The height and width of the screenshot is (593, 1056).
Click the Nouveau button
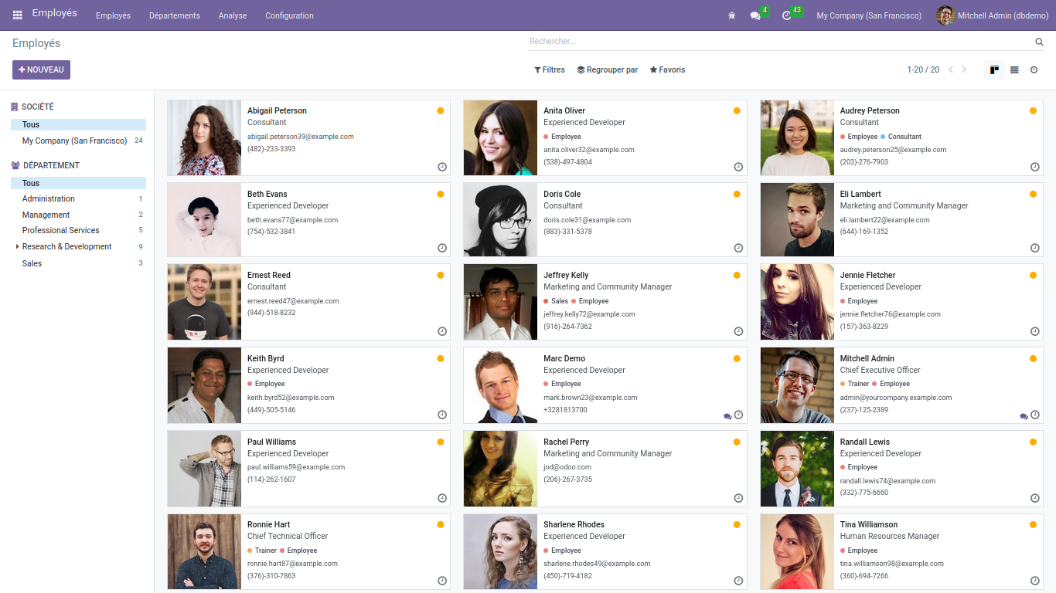[41, 70]
